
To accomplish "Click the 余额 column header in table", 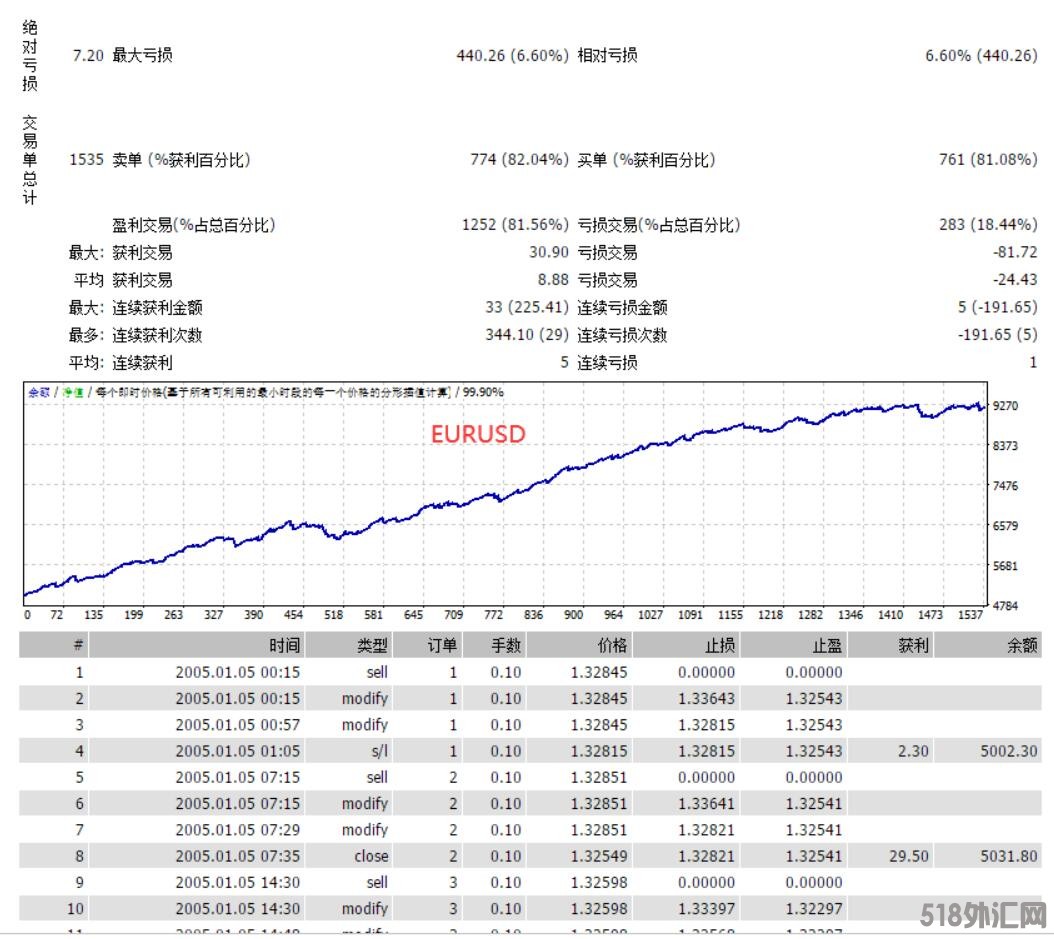I will point(1020,645).
